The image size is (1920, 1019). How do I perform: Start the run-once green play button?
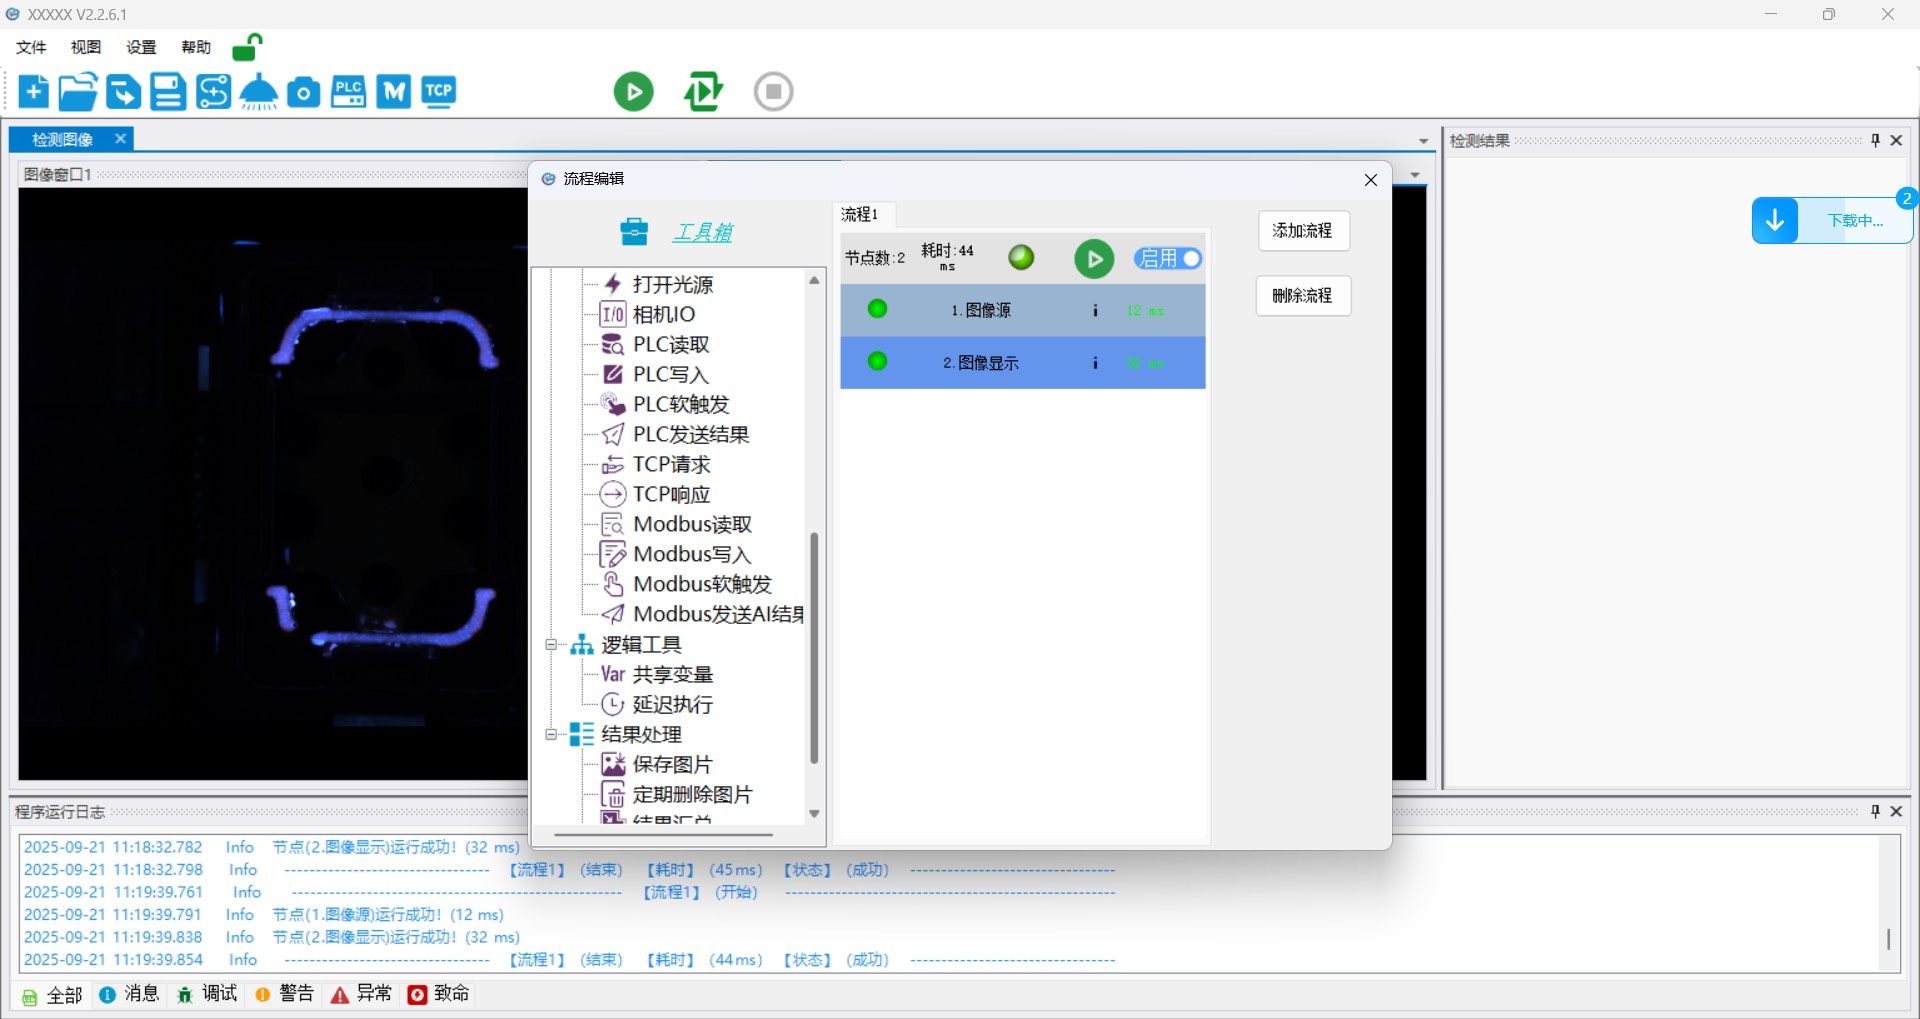tap(633, 92)
